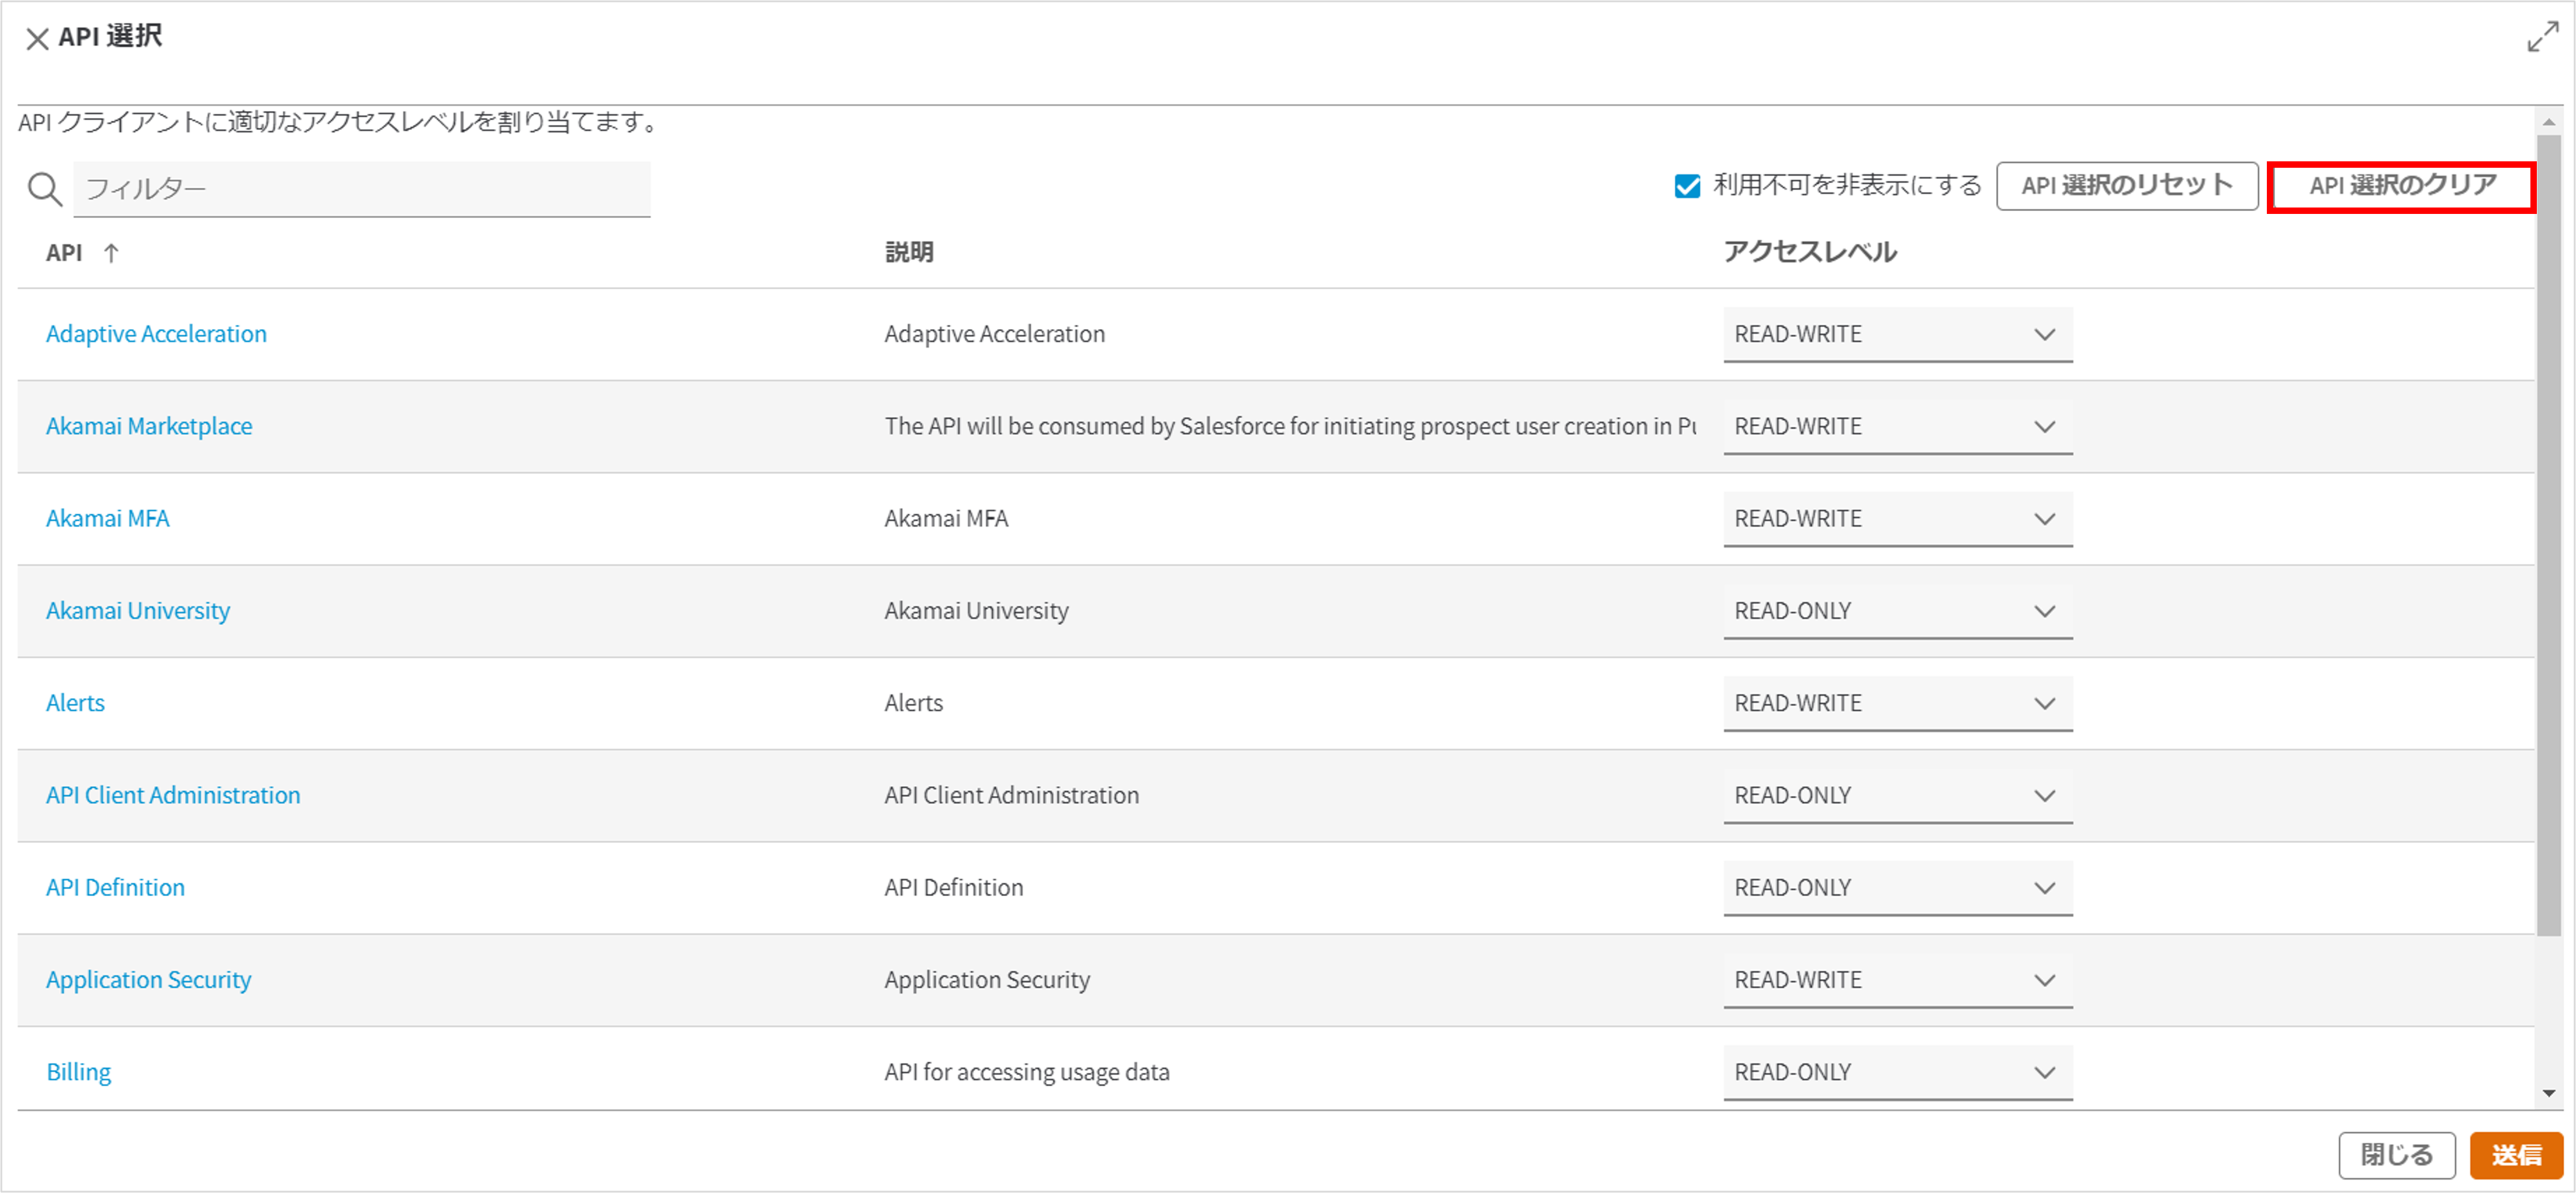The width and height of the screenshot is (2576, 1193).
Task: Open the API Client Administration link
Action: (173, 795)
